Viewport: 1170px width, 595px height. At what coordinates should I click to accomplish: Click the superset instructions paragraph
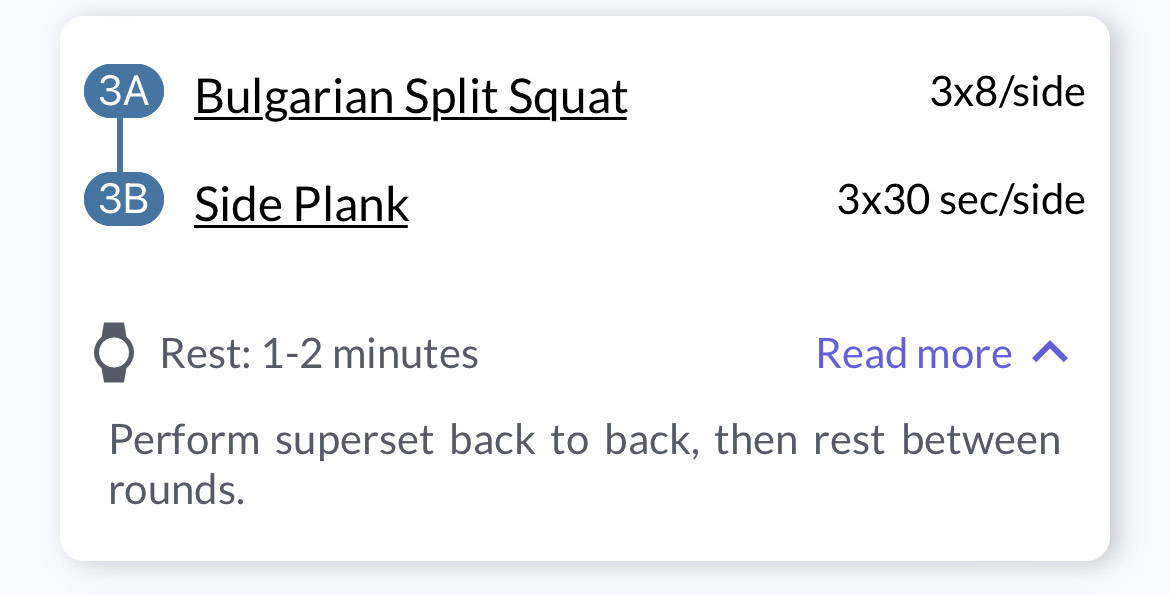(584, 464)
